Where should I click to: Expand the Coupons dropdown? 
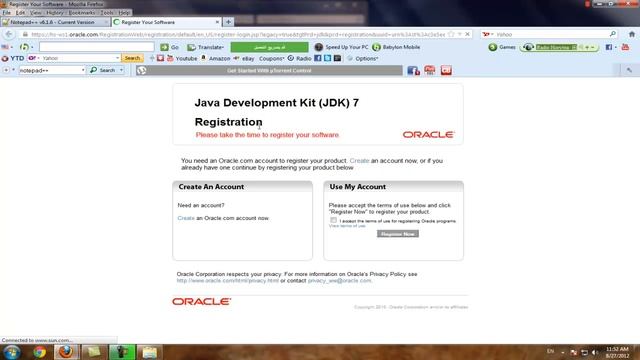pyautogui.click(x=283, y=59)
